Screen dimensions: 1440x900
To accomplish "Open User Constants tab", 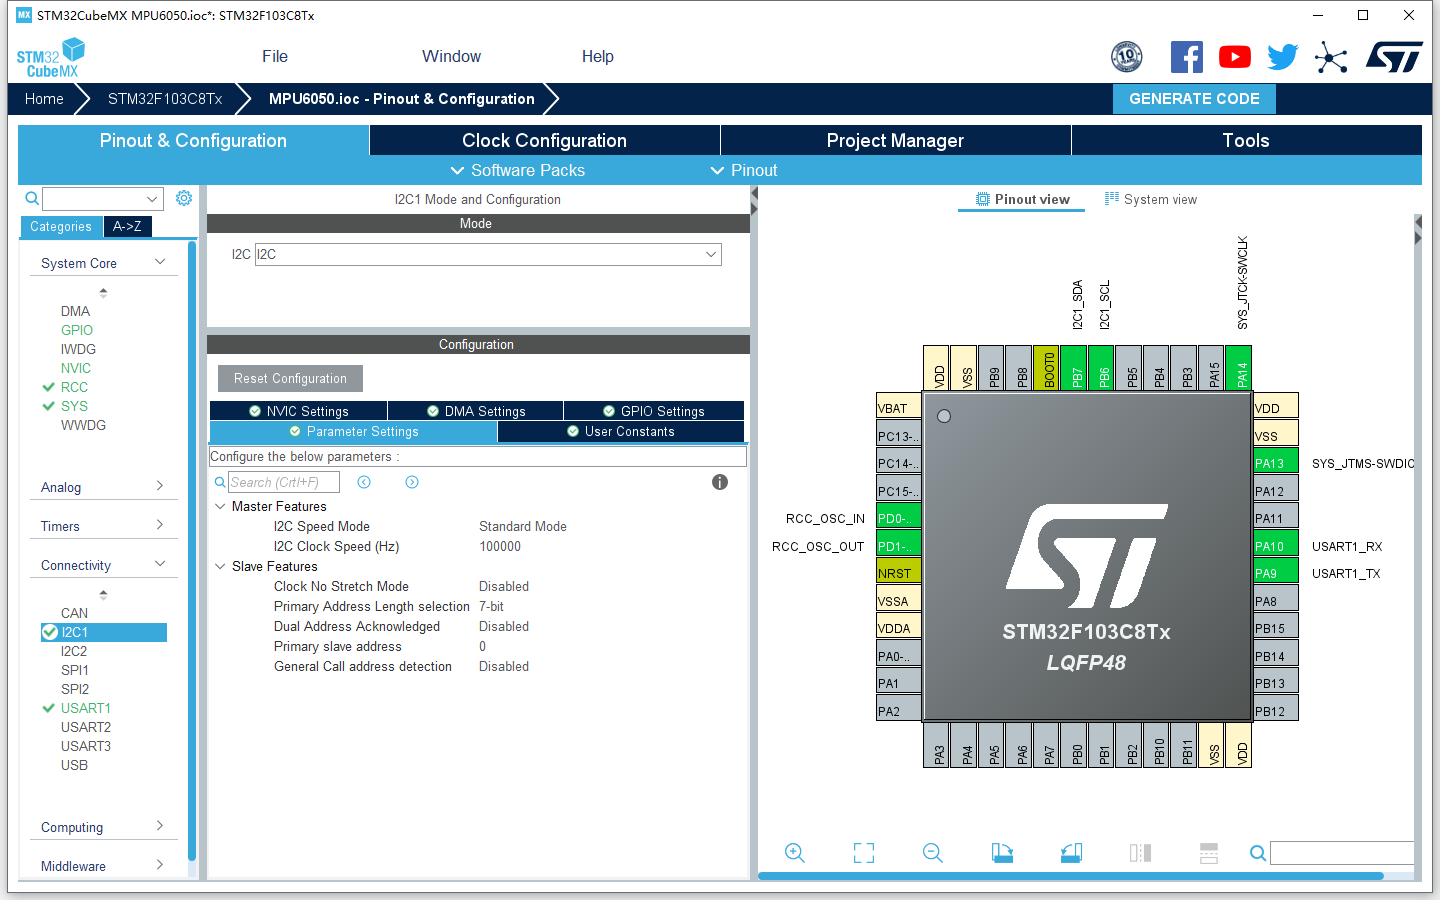I will (620, 431).
